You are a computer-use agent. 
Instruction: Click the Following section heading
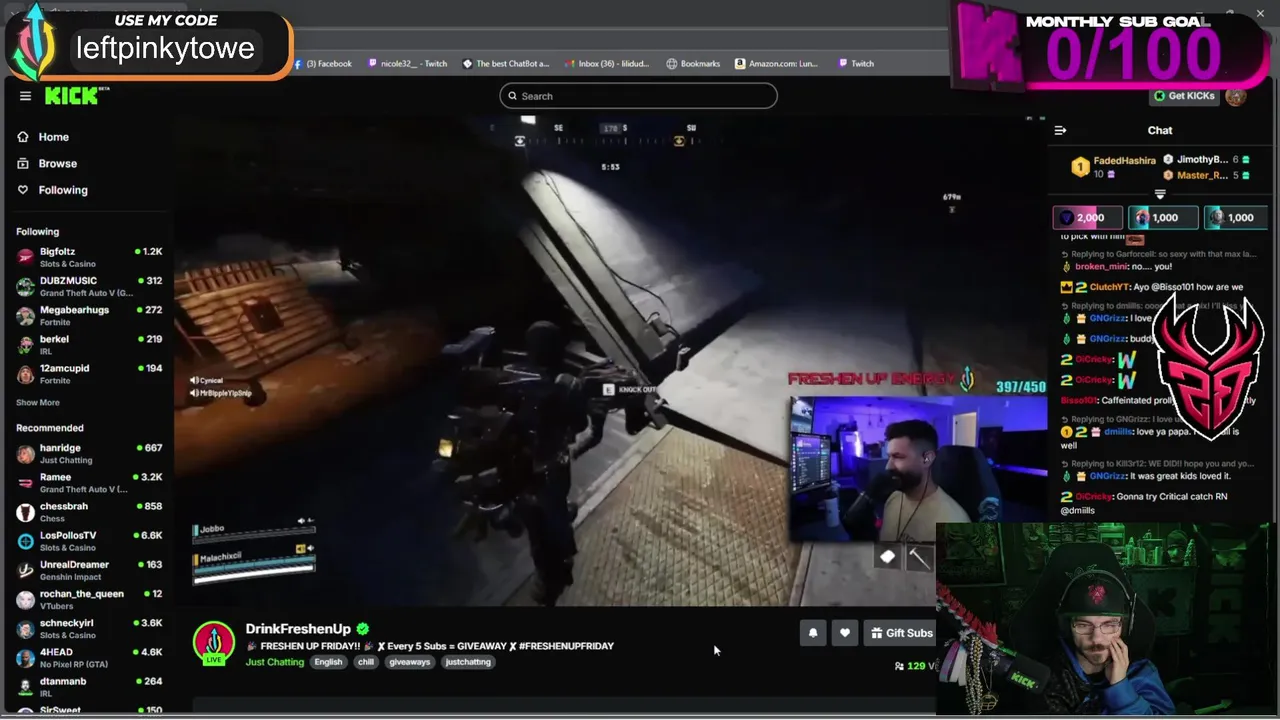tap(37, 232)
